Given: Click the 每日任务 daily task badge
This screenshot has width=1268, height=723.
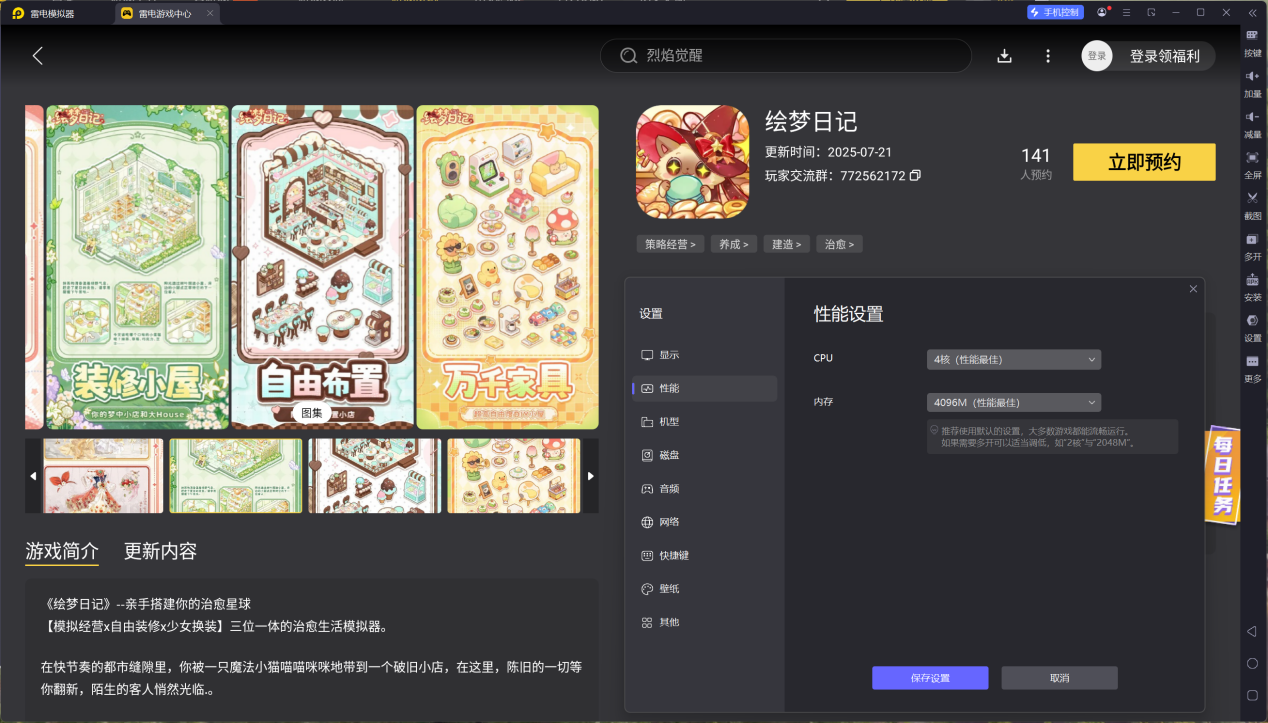Looking at the screenshot, I should 1223,477.
